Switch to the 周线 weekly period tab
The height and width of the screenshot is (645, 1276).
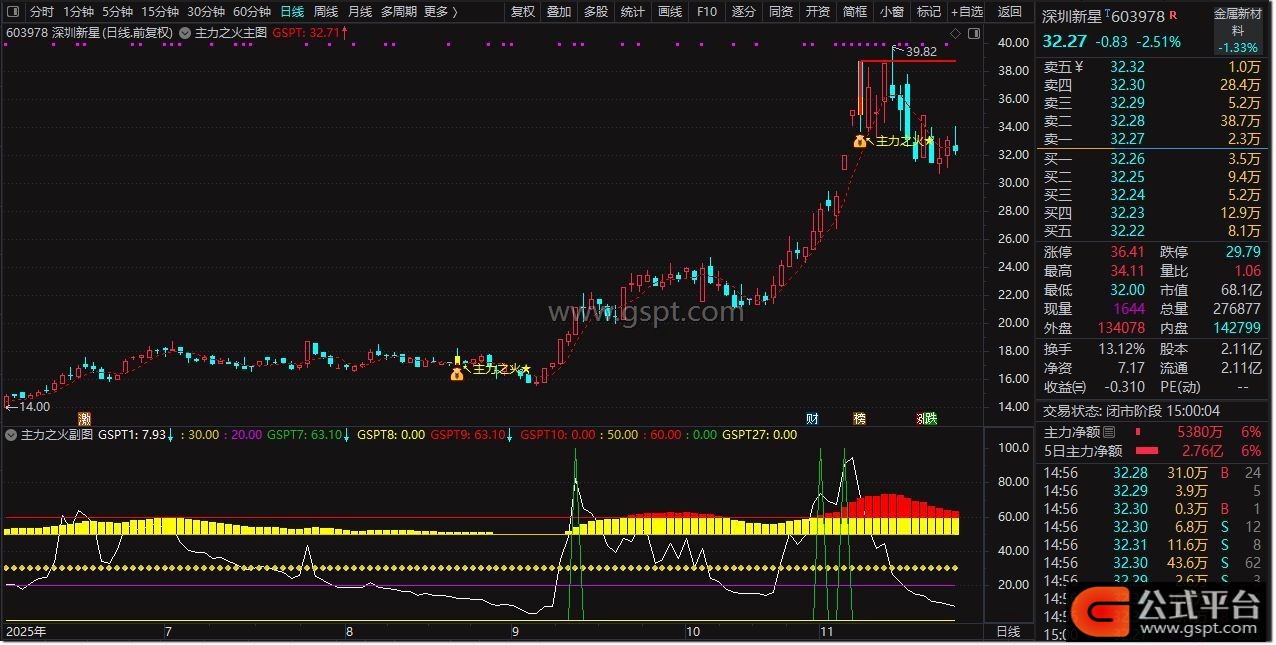[x=326, y=12]
